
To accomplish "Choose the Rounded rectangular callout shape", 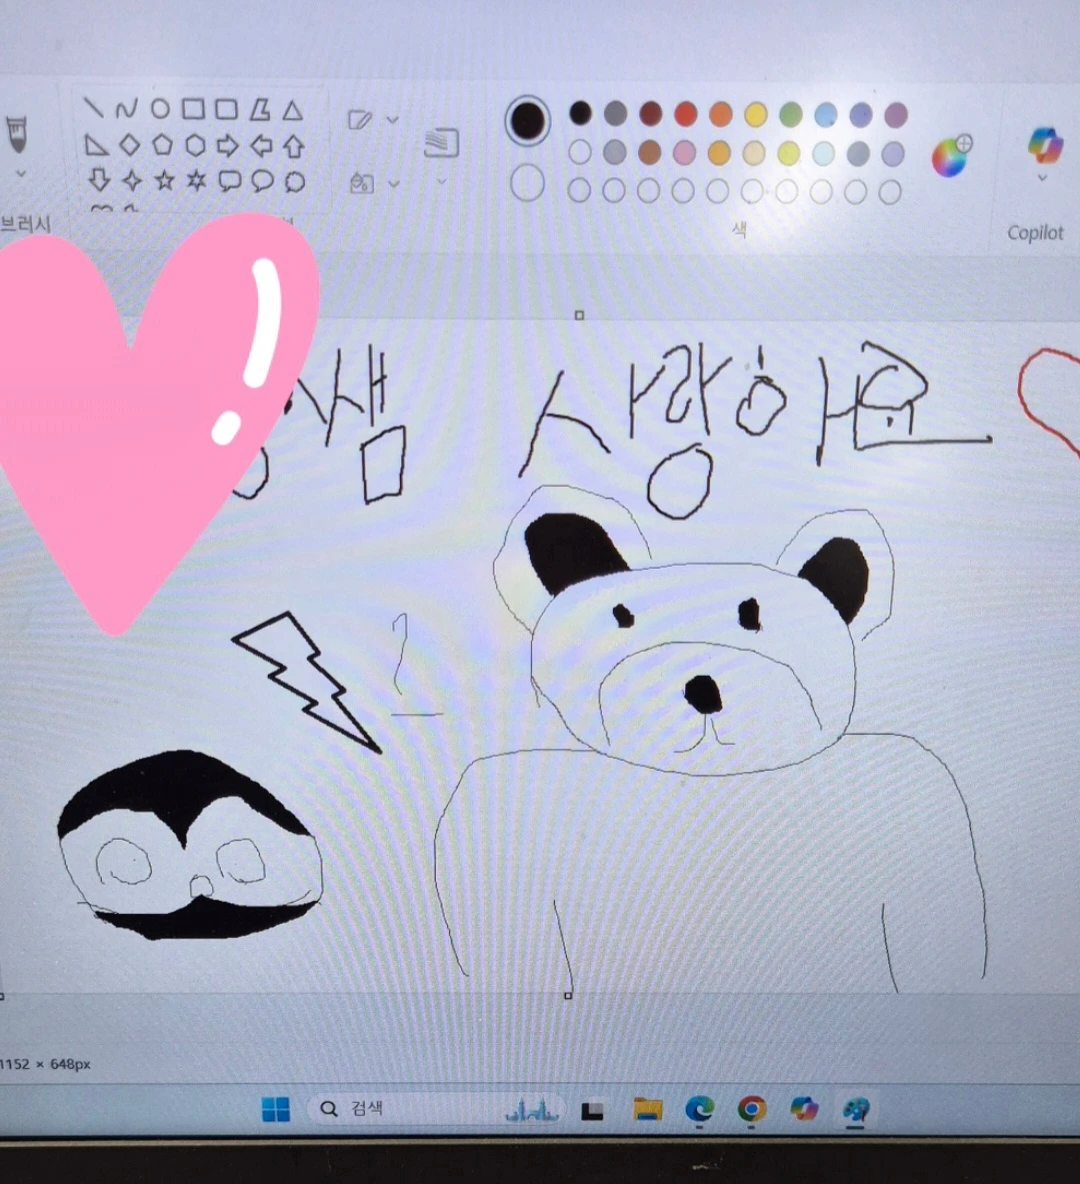I will 230,181.
